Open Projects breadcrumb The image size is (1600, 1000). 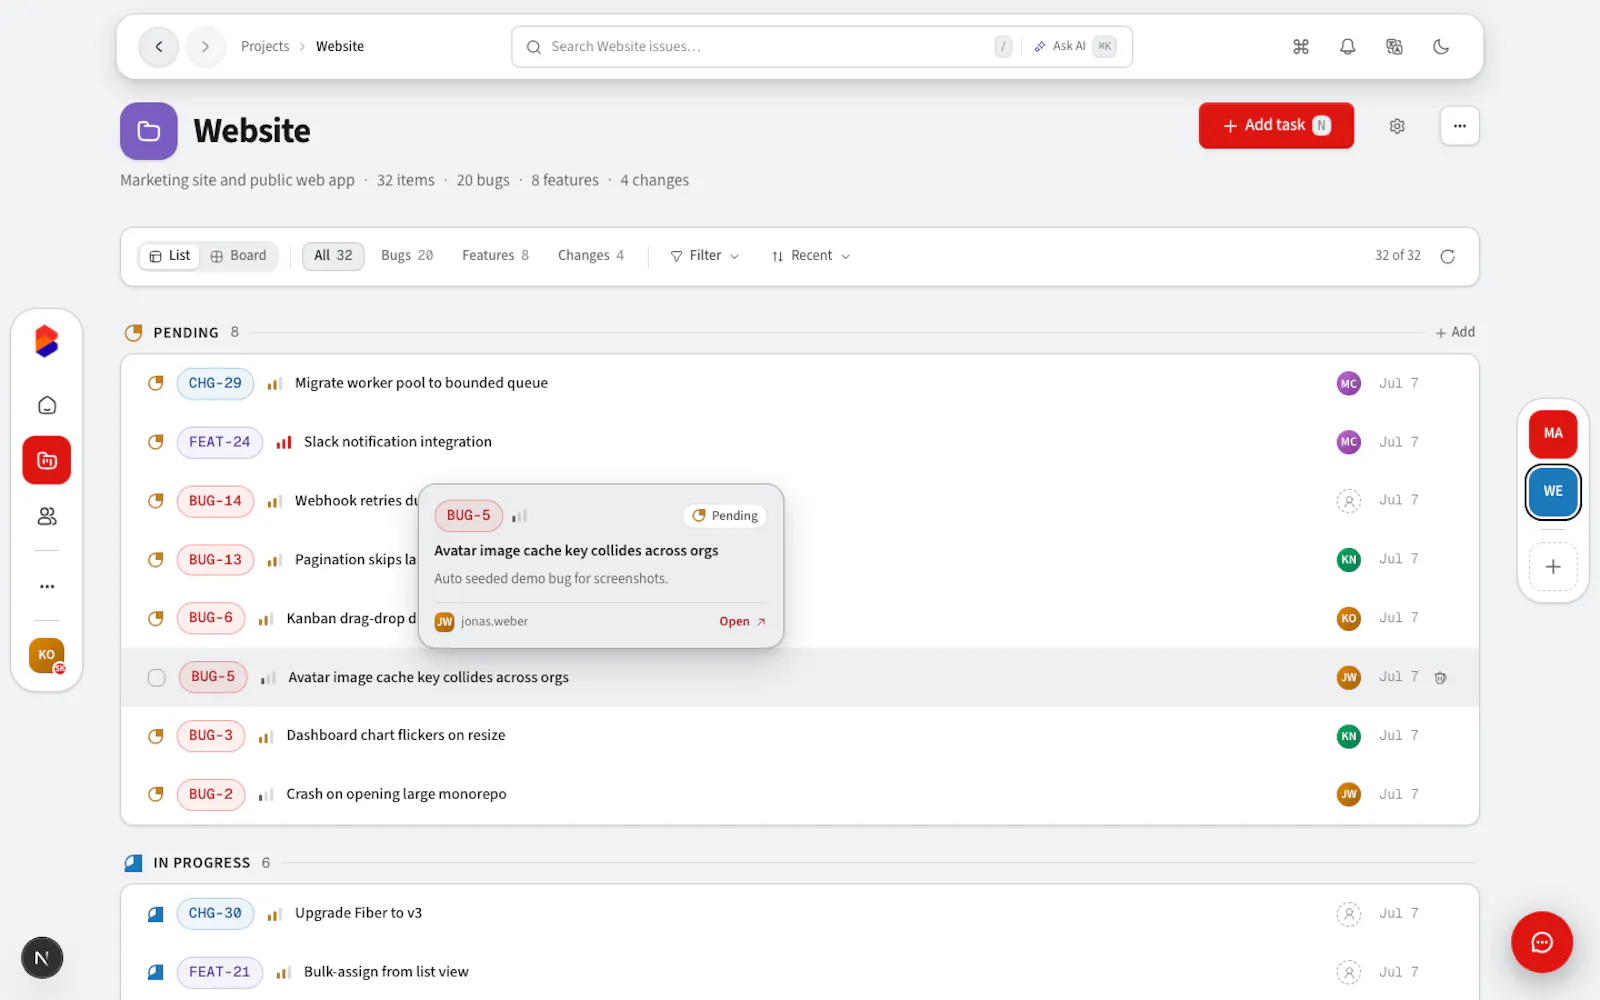click(265, 47)
